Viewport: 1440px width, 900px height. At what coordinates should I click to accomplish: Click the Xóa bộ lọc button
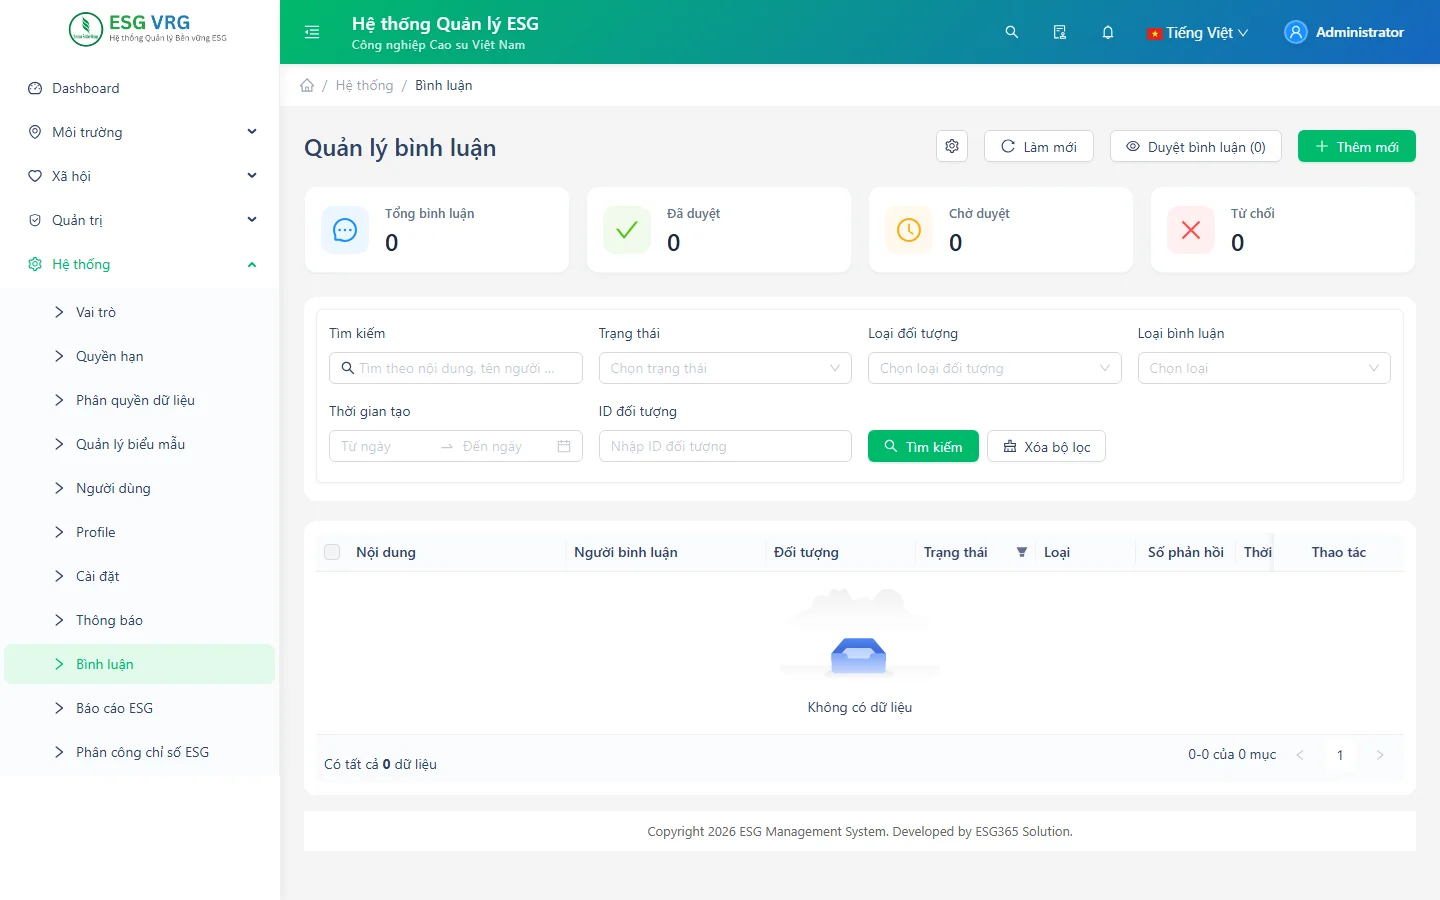pyautogui.click(x=1046, y=446)
